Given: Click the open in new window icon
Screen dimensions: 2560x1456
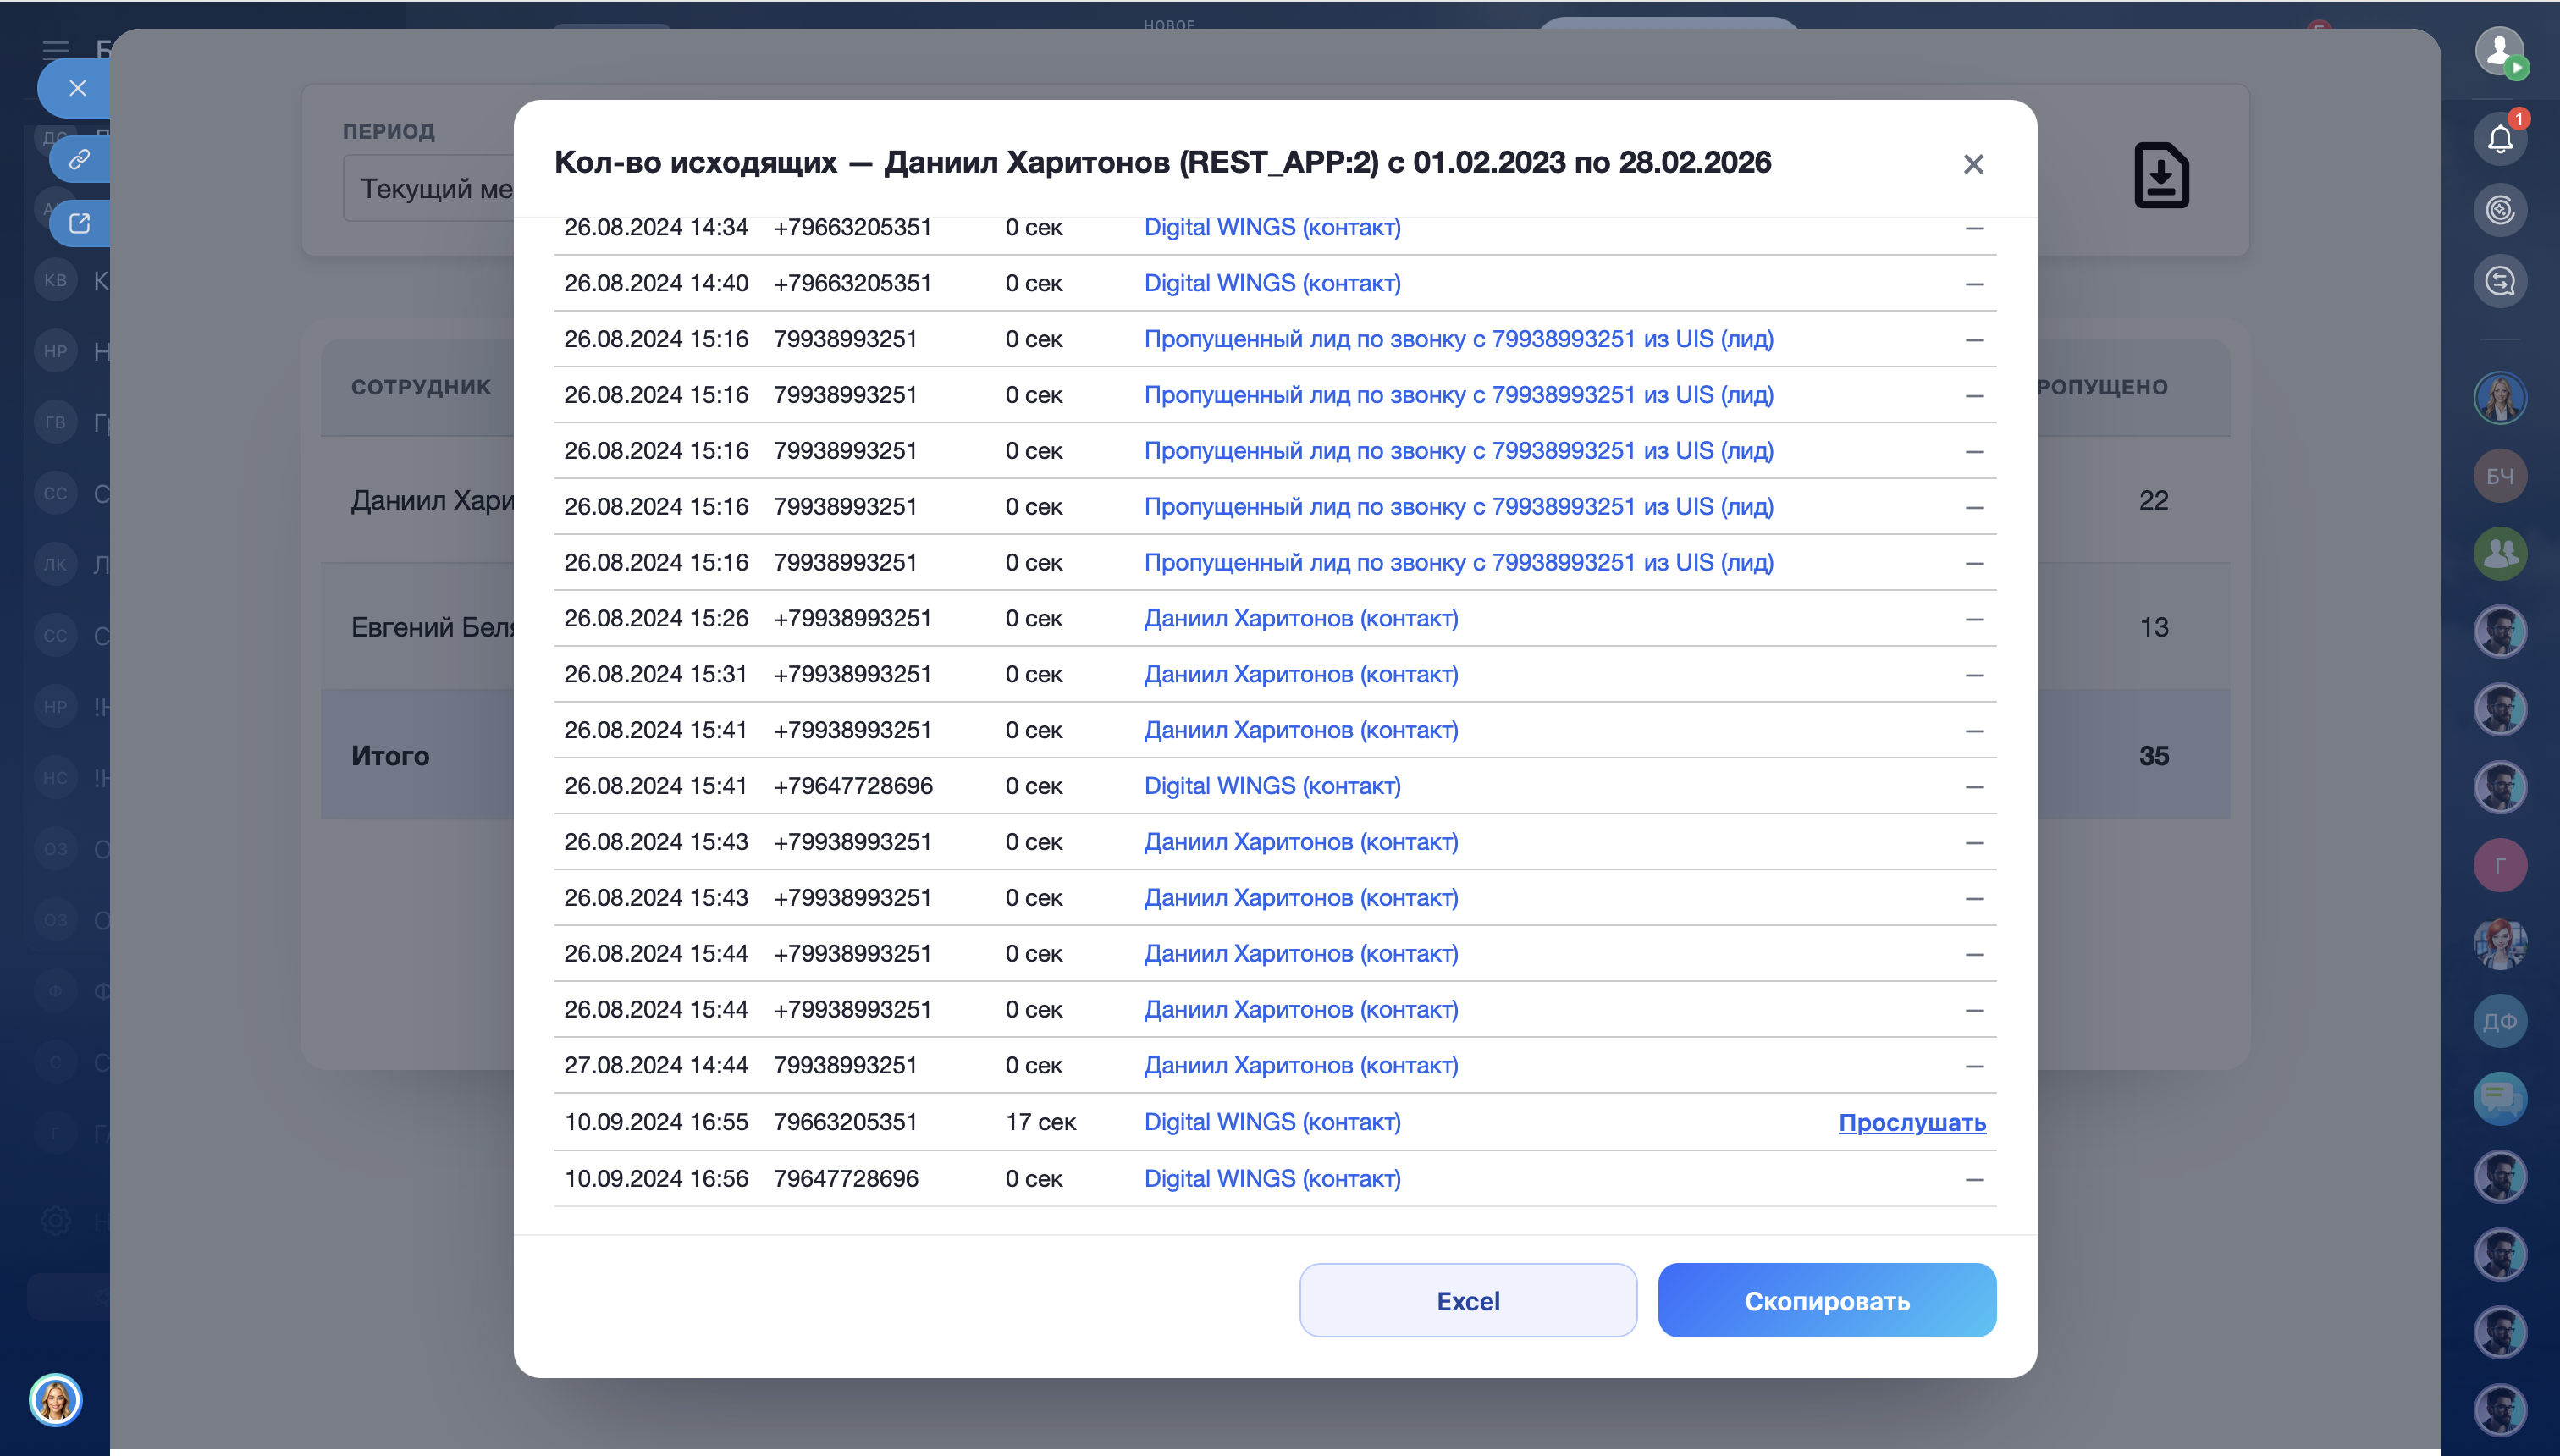Looking at the screenshot, I should [79, 223].
